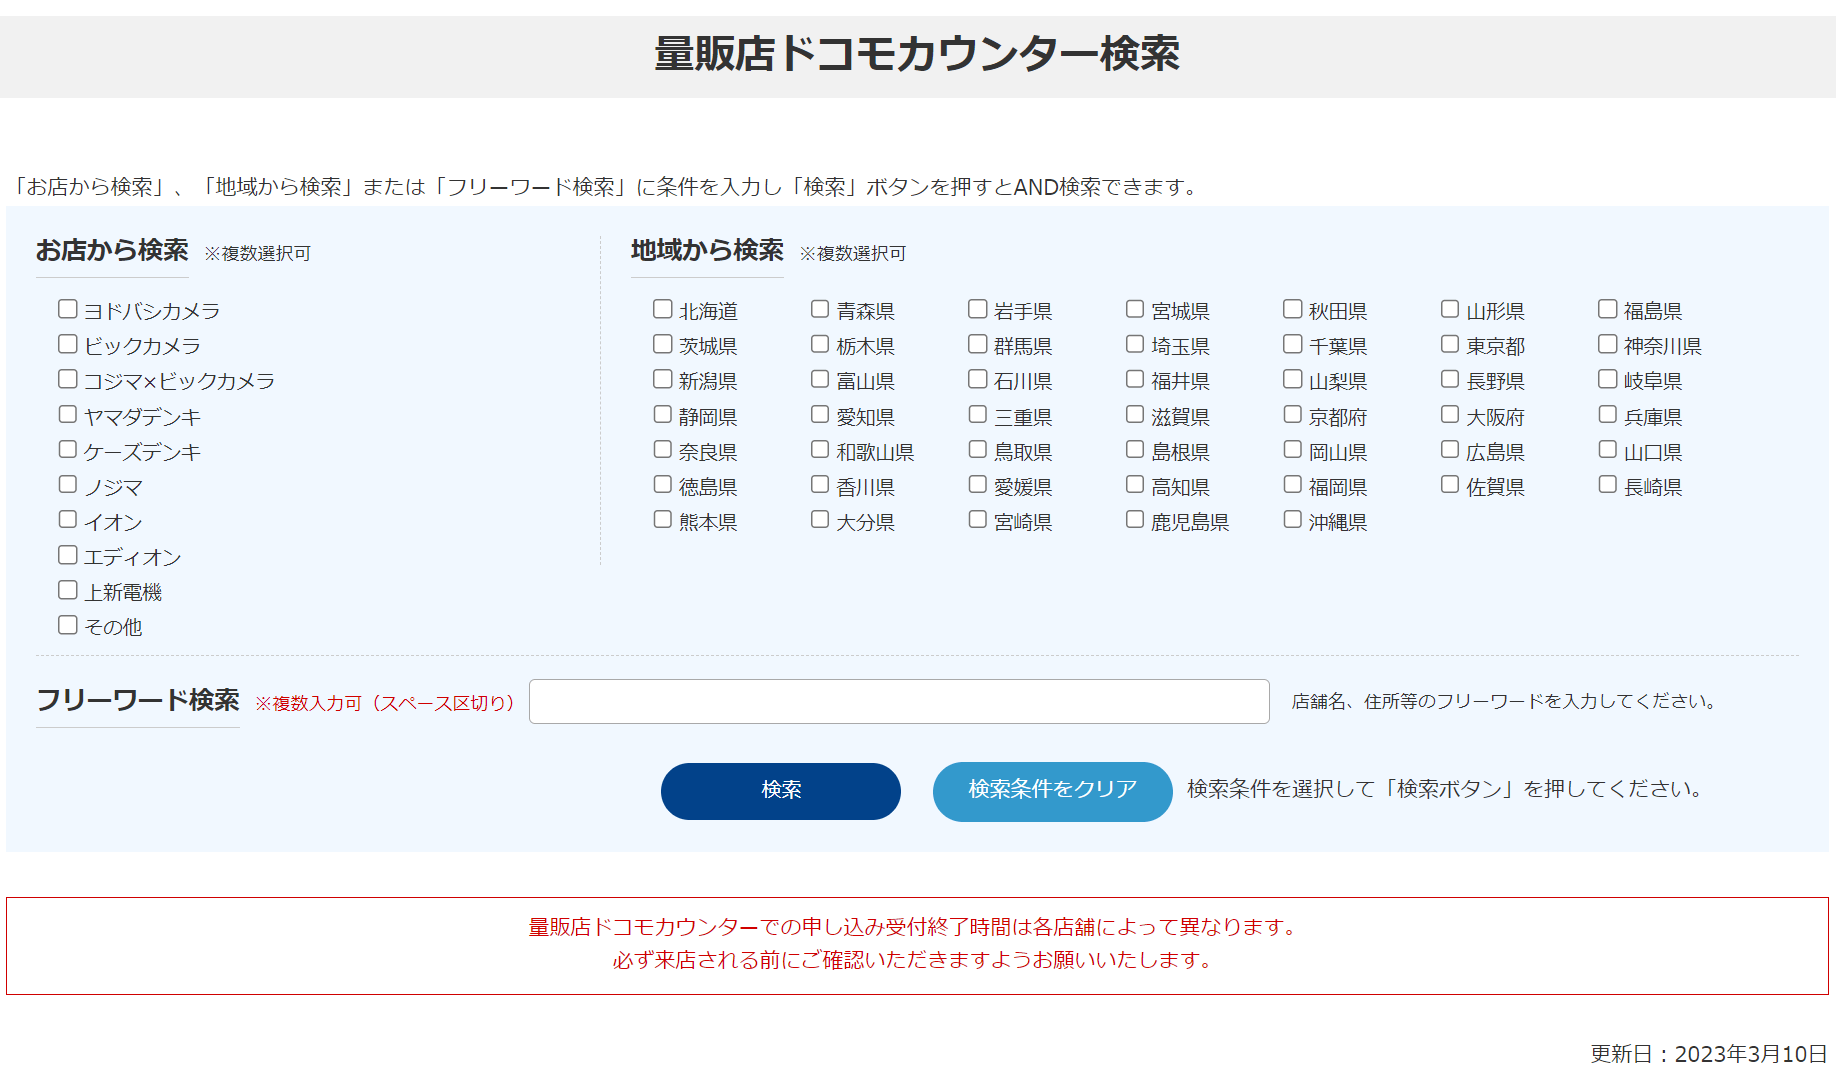The height and width of the screenshot is (1074, 1836).
Task: Check the 神奈川県 checkbox
Action: [1608, 344]
